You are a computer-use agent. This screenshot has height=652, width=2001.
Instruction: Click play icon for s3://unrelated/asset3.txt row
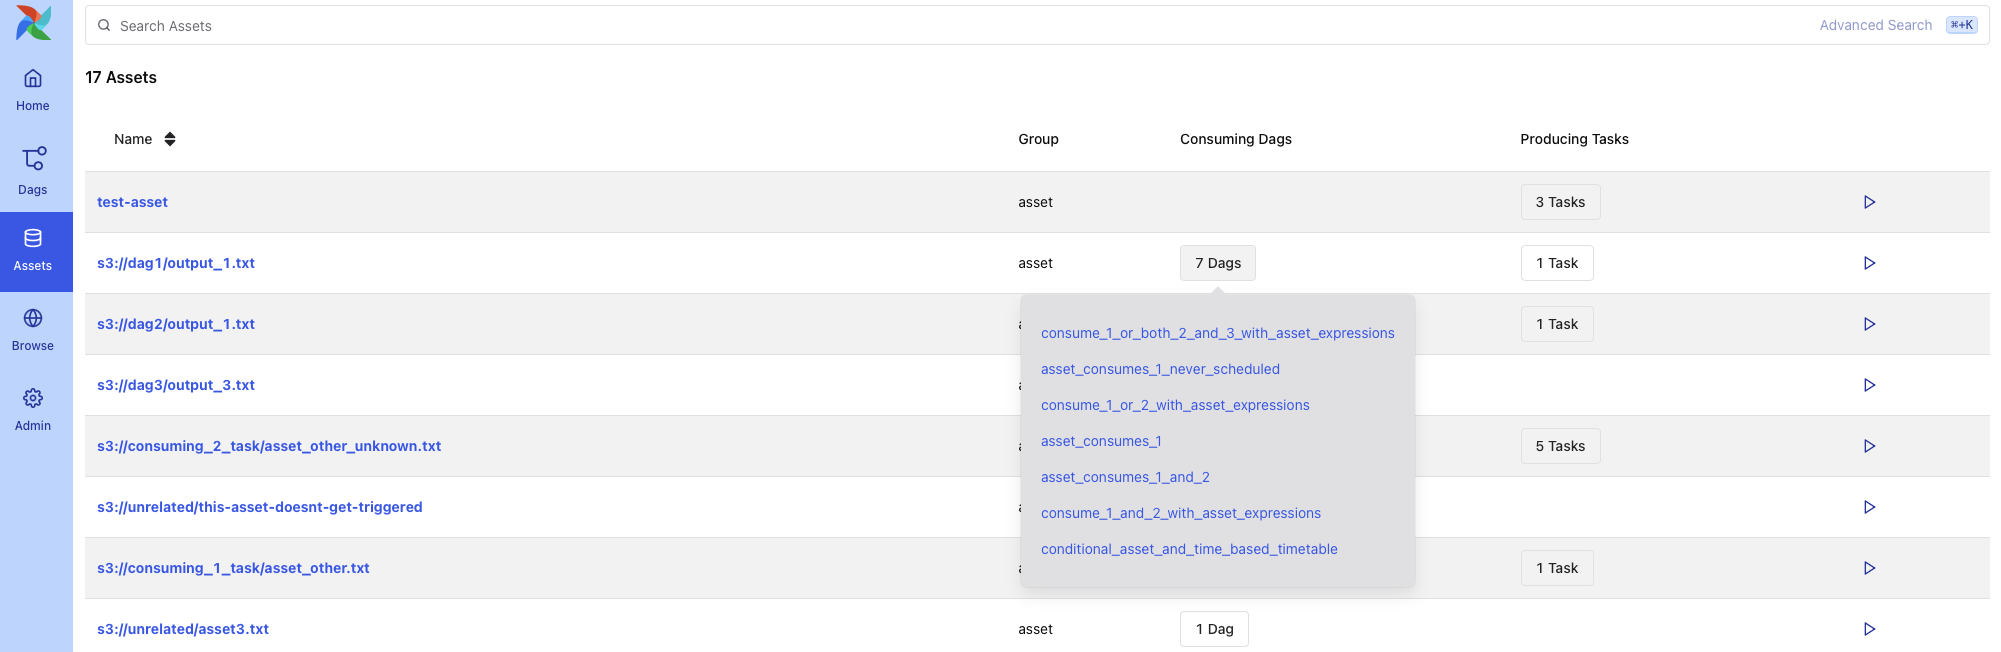1868,629
